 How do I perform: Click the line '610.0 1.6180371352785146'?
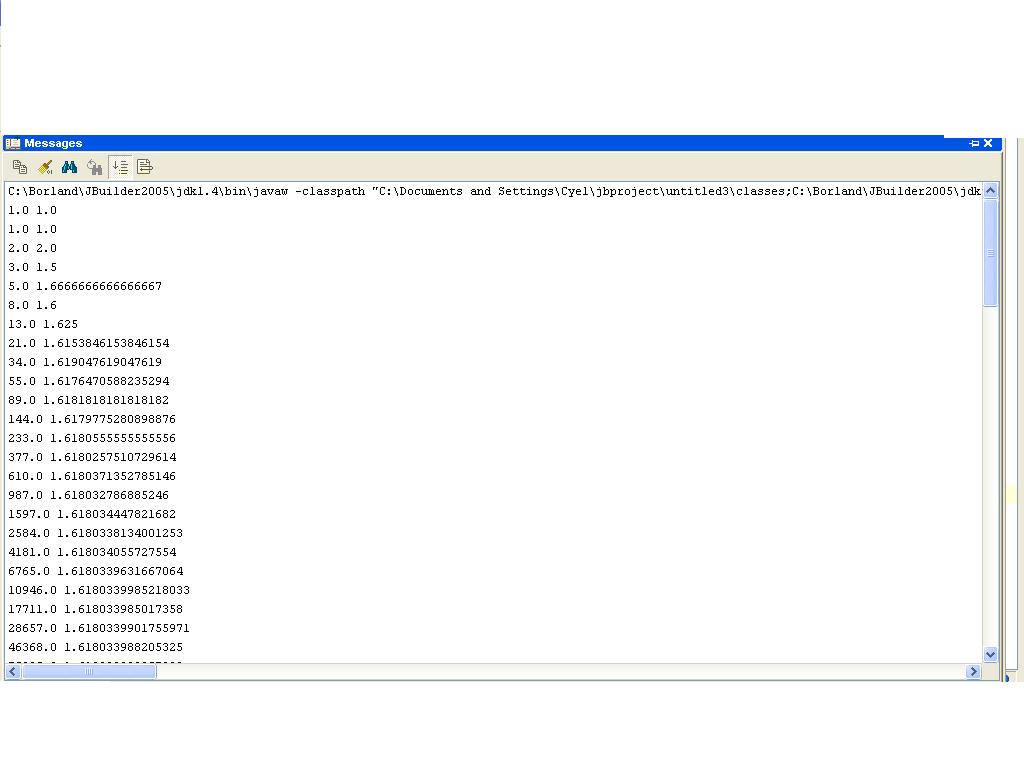(92, 476)
